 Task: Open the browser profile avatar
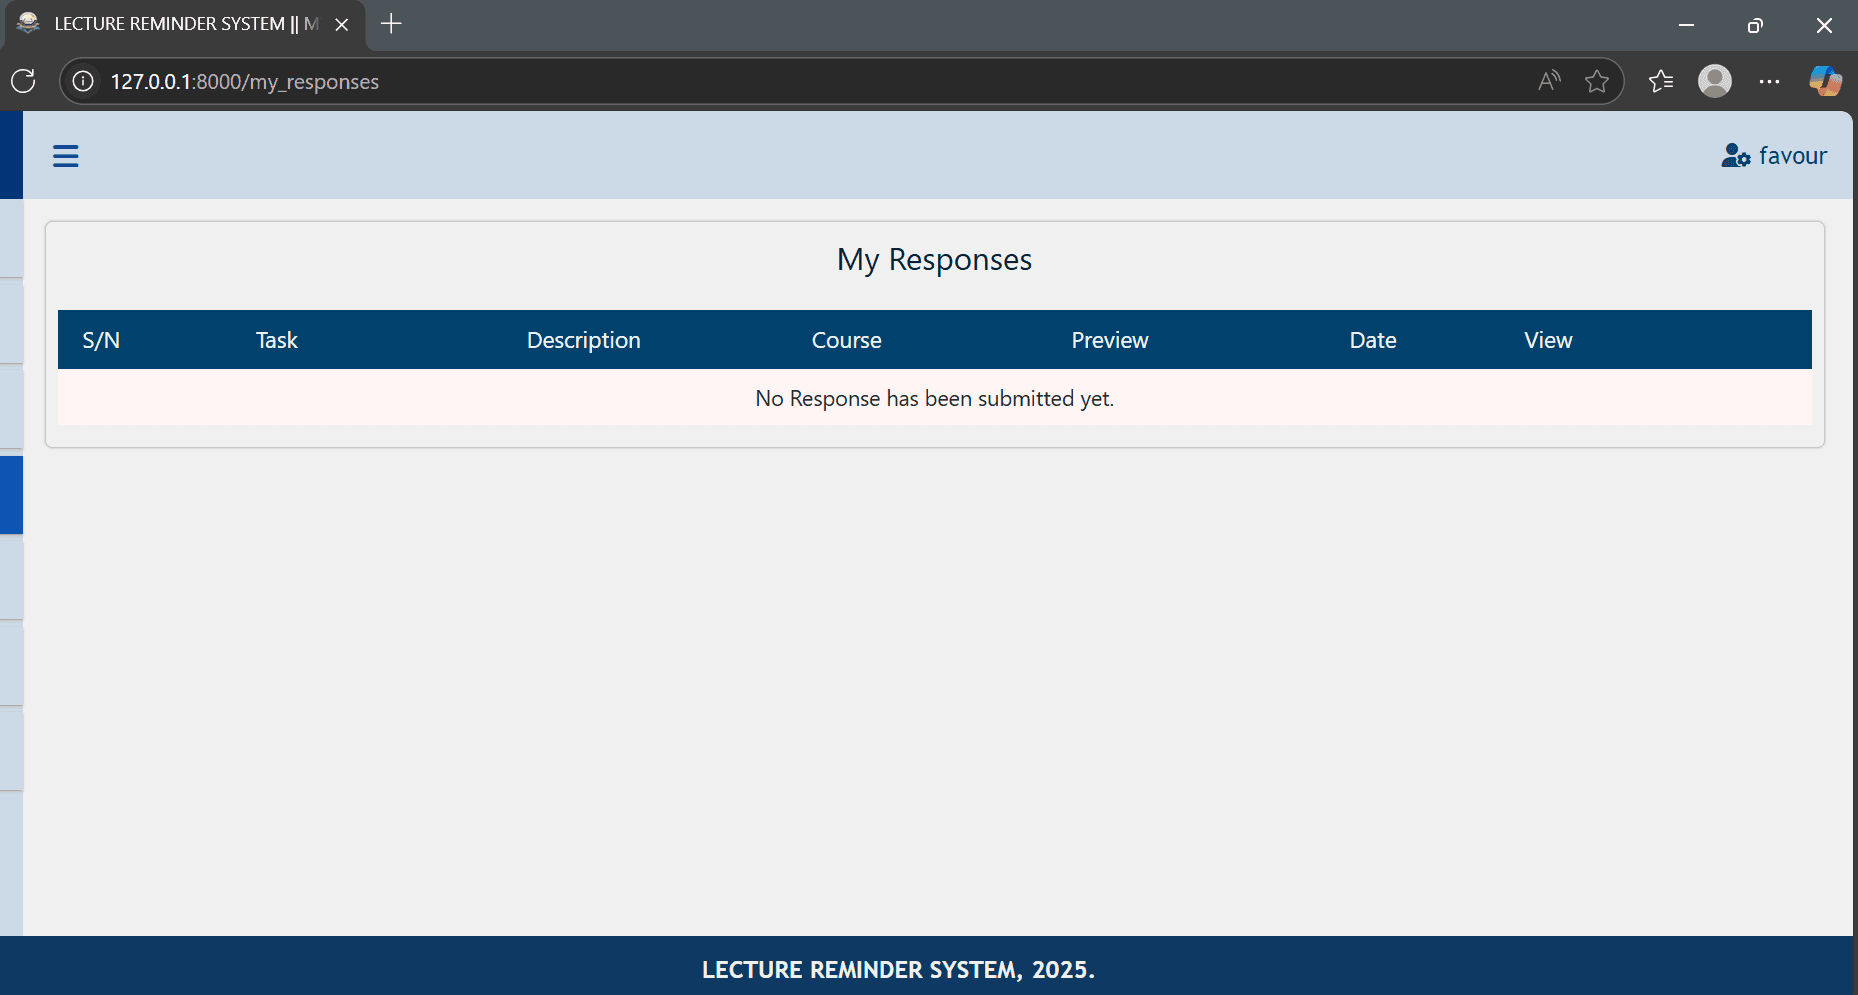point(1714,81)
